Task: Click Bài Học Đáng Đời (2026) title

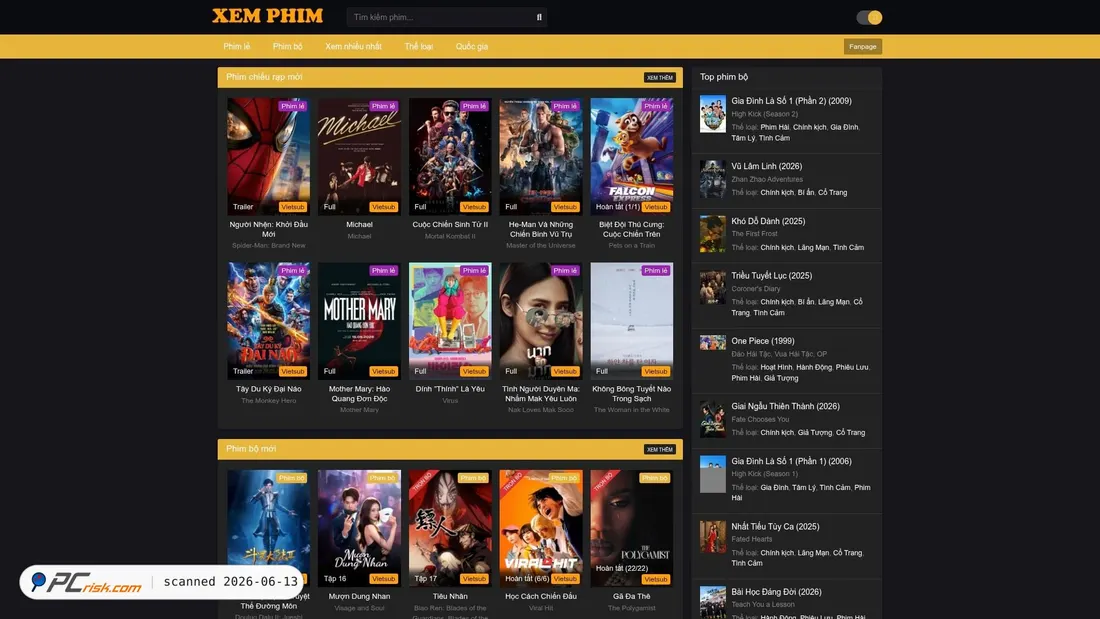Action: pos(776,592)
